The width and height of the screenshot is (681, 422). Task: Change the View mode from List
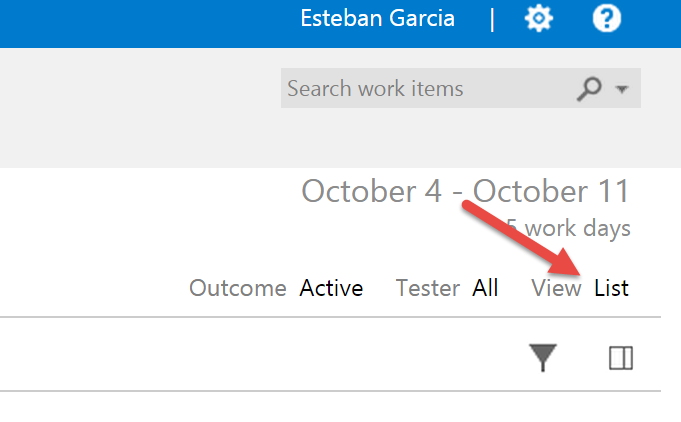(612, 288)
